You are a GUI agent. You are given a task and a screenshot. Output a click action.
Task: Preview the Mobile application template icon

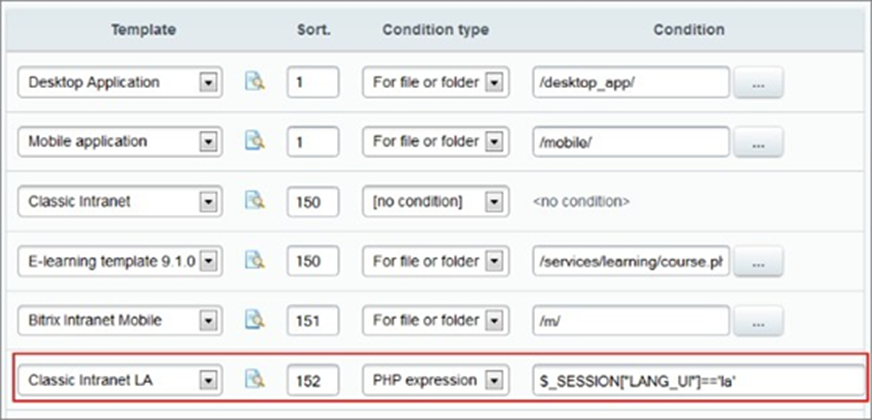click(254, 142)
